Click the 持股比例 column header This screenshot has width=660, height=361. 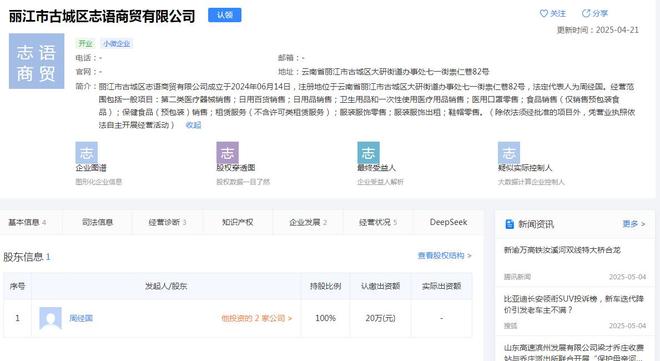pyautogui.click(x=325, y=286)
